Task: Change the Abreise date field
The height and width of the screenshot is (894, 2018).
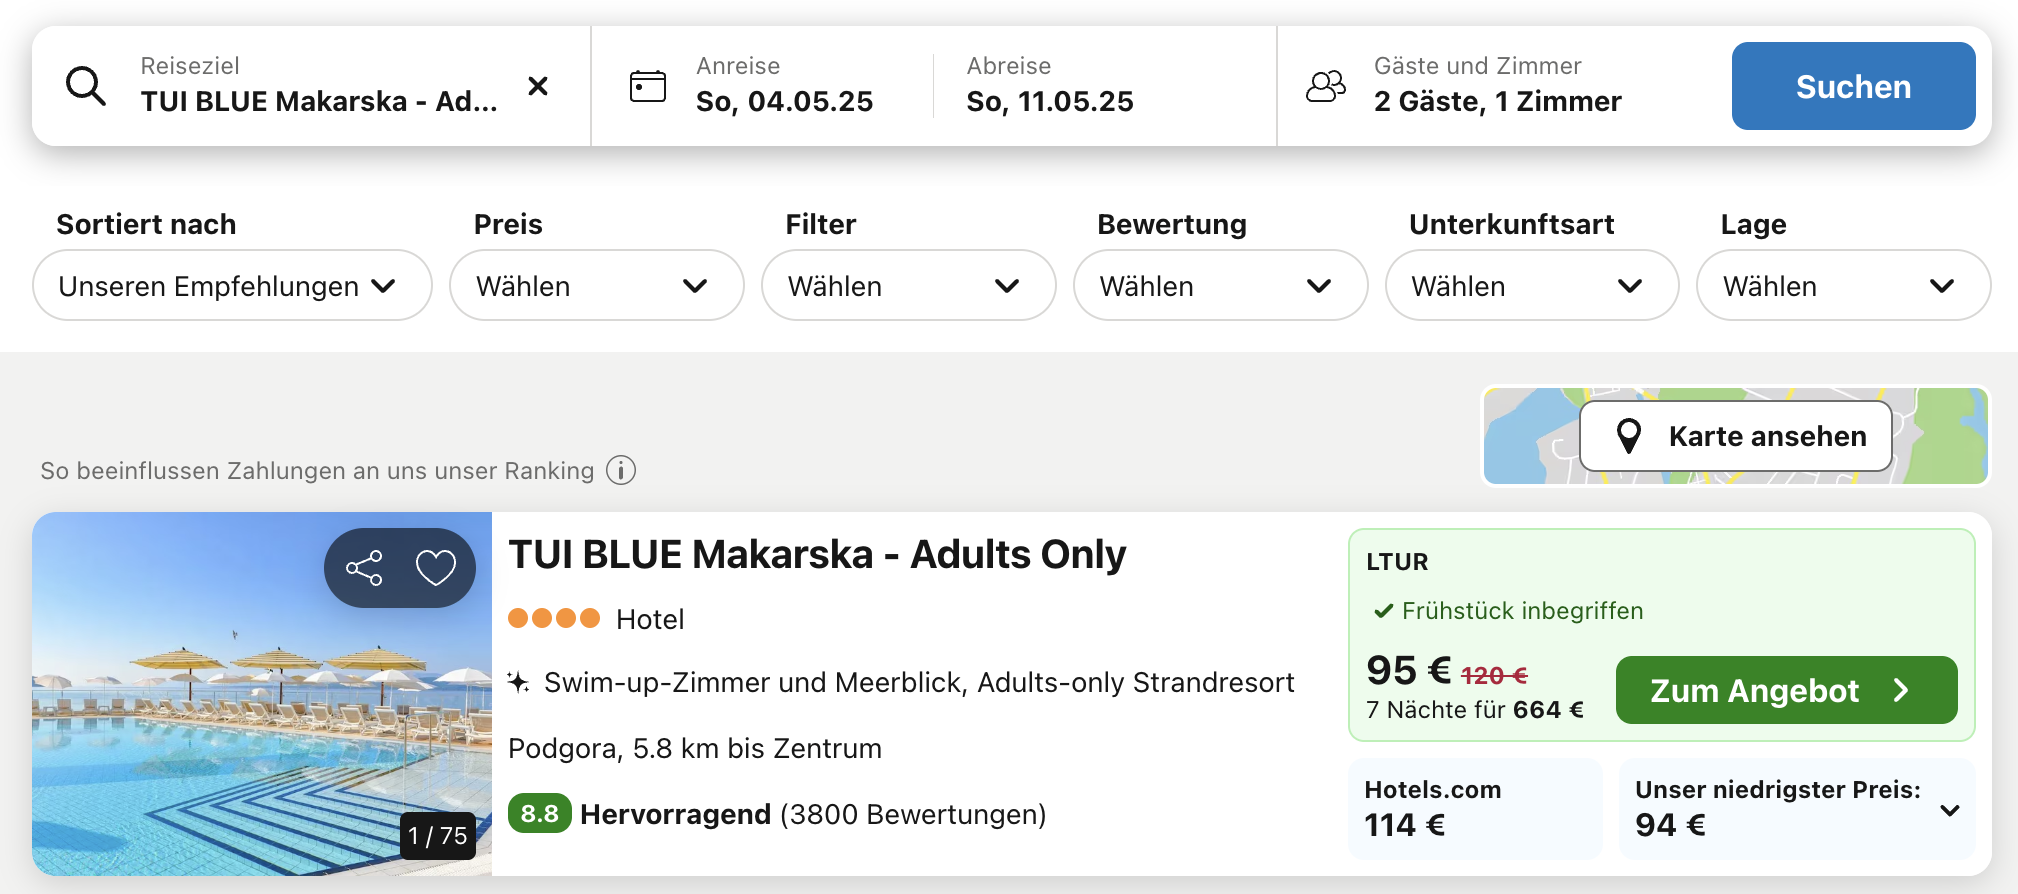Action: [x=1050, y=86]
